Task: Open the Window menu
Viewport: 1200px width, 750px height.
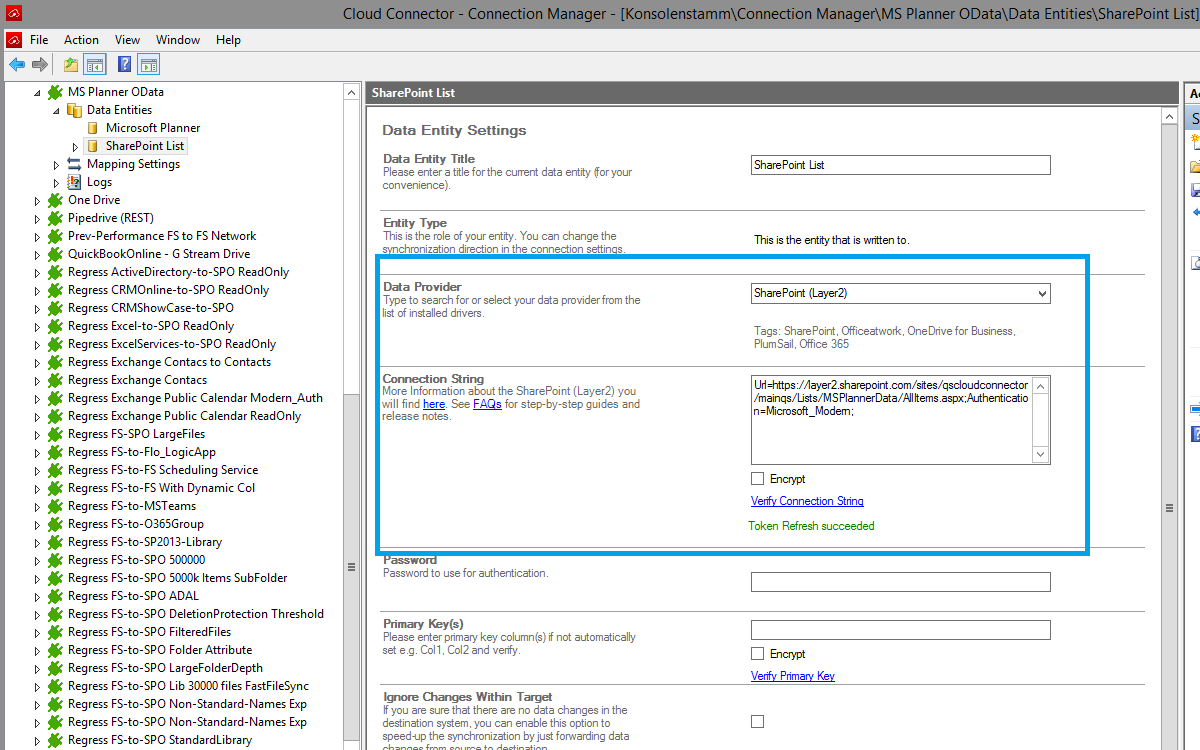Action: tap(178, 40)
